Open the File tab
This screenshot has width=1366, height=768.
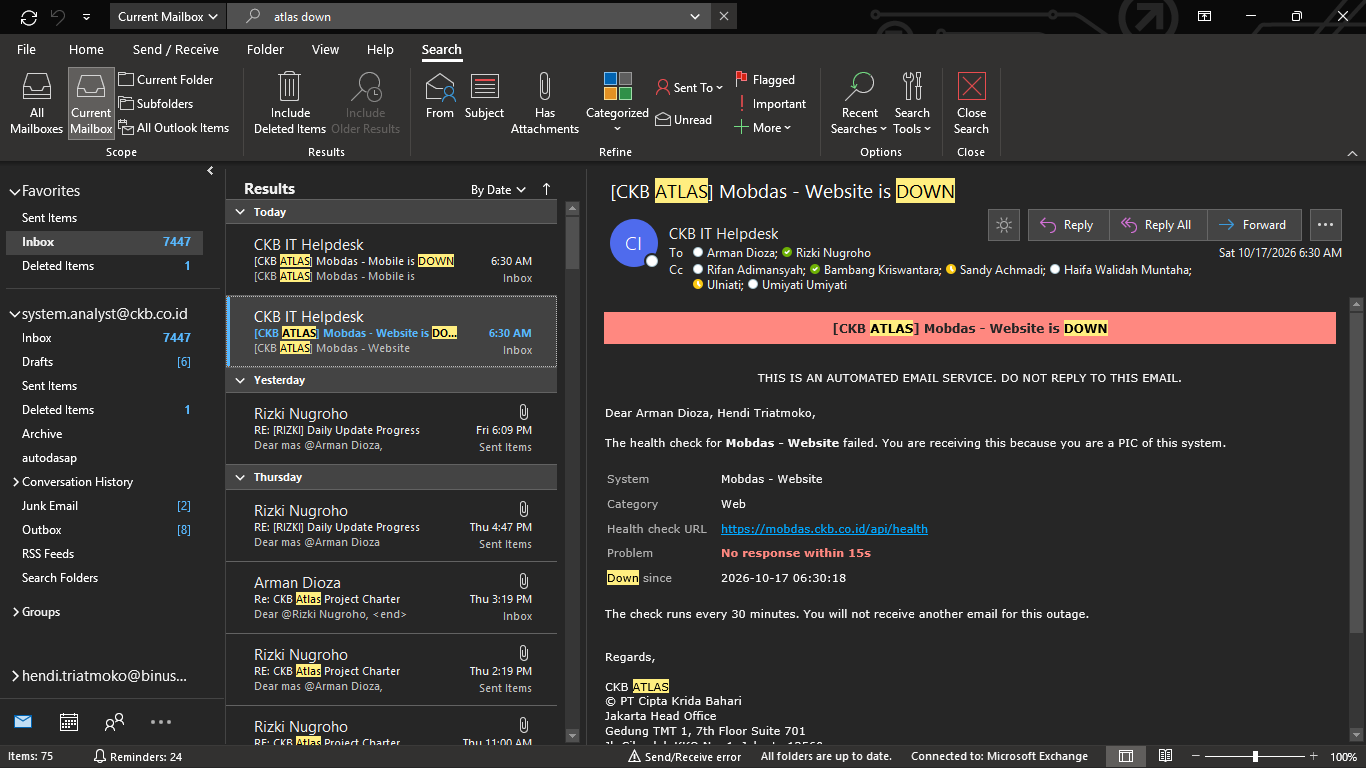(x=26, y=49)
